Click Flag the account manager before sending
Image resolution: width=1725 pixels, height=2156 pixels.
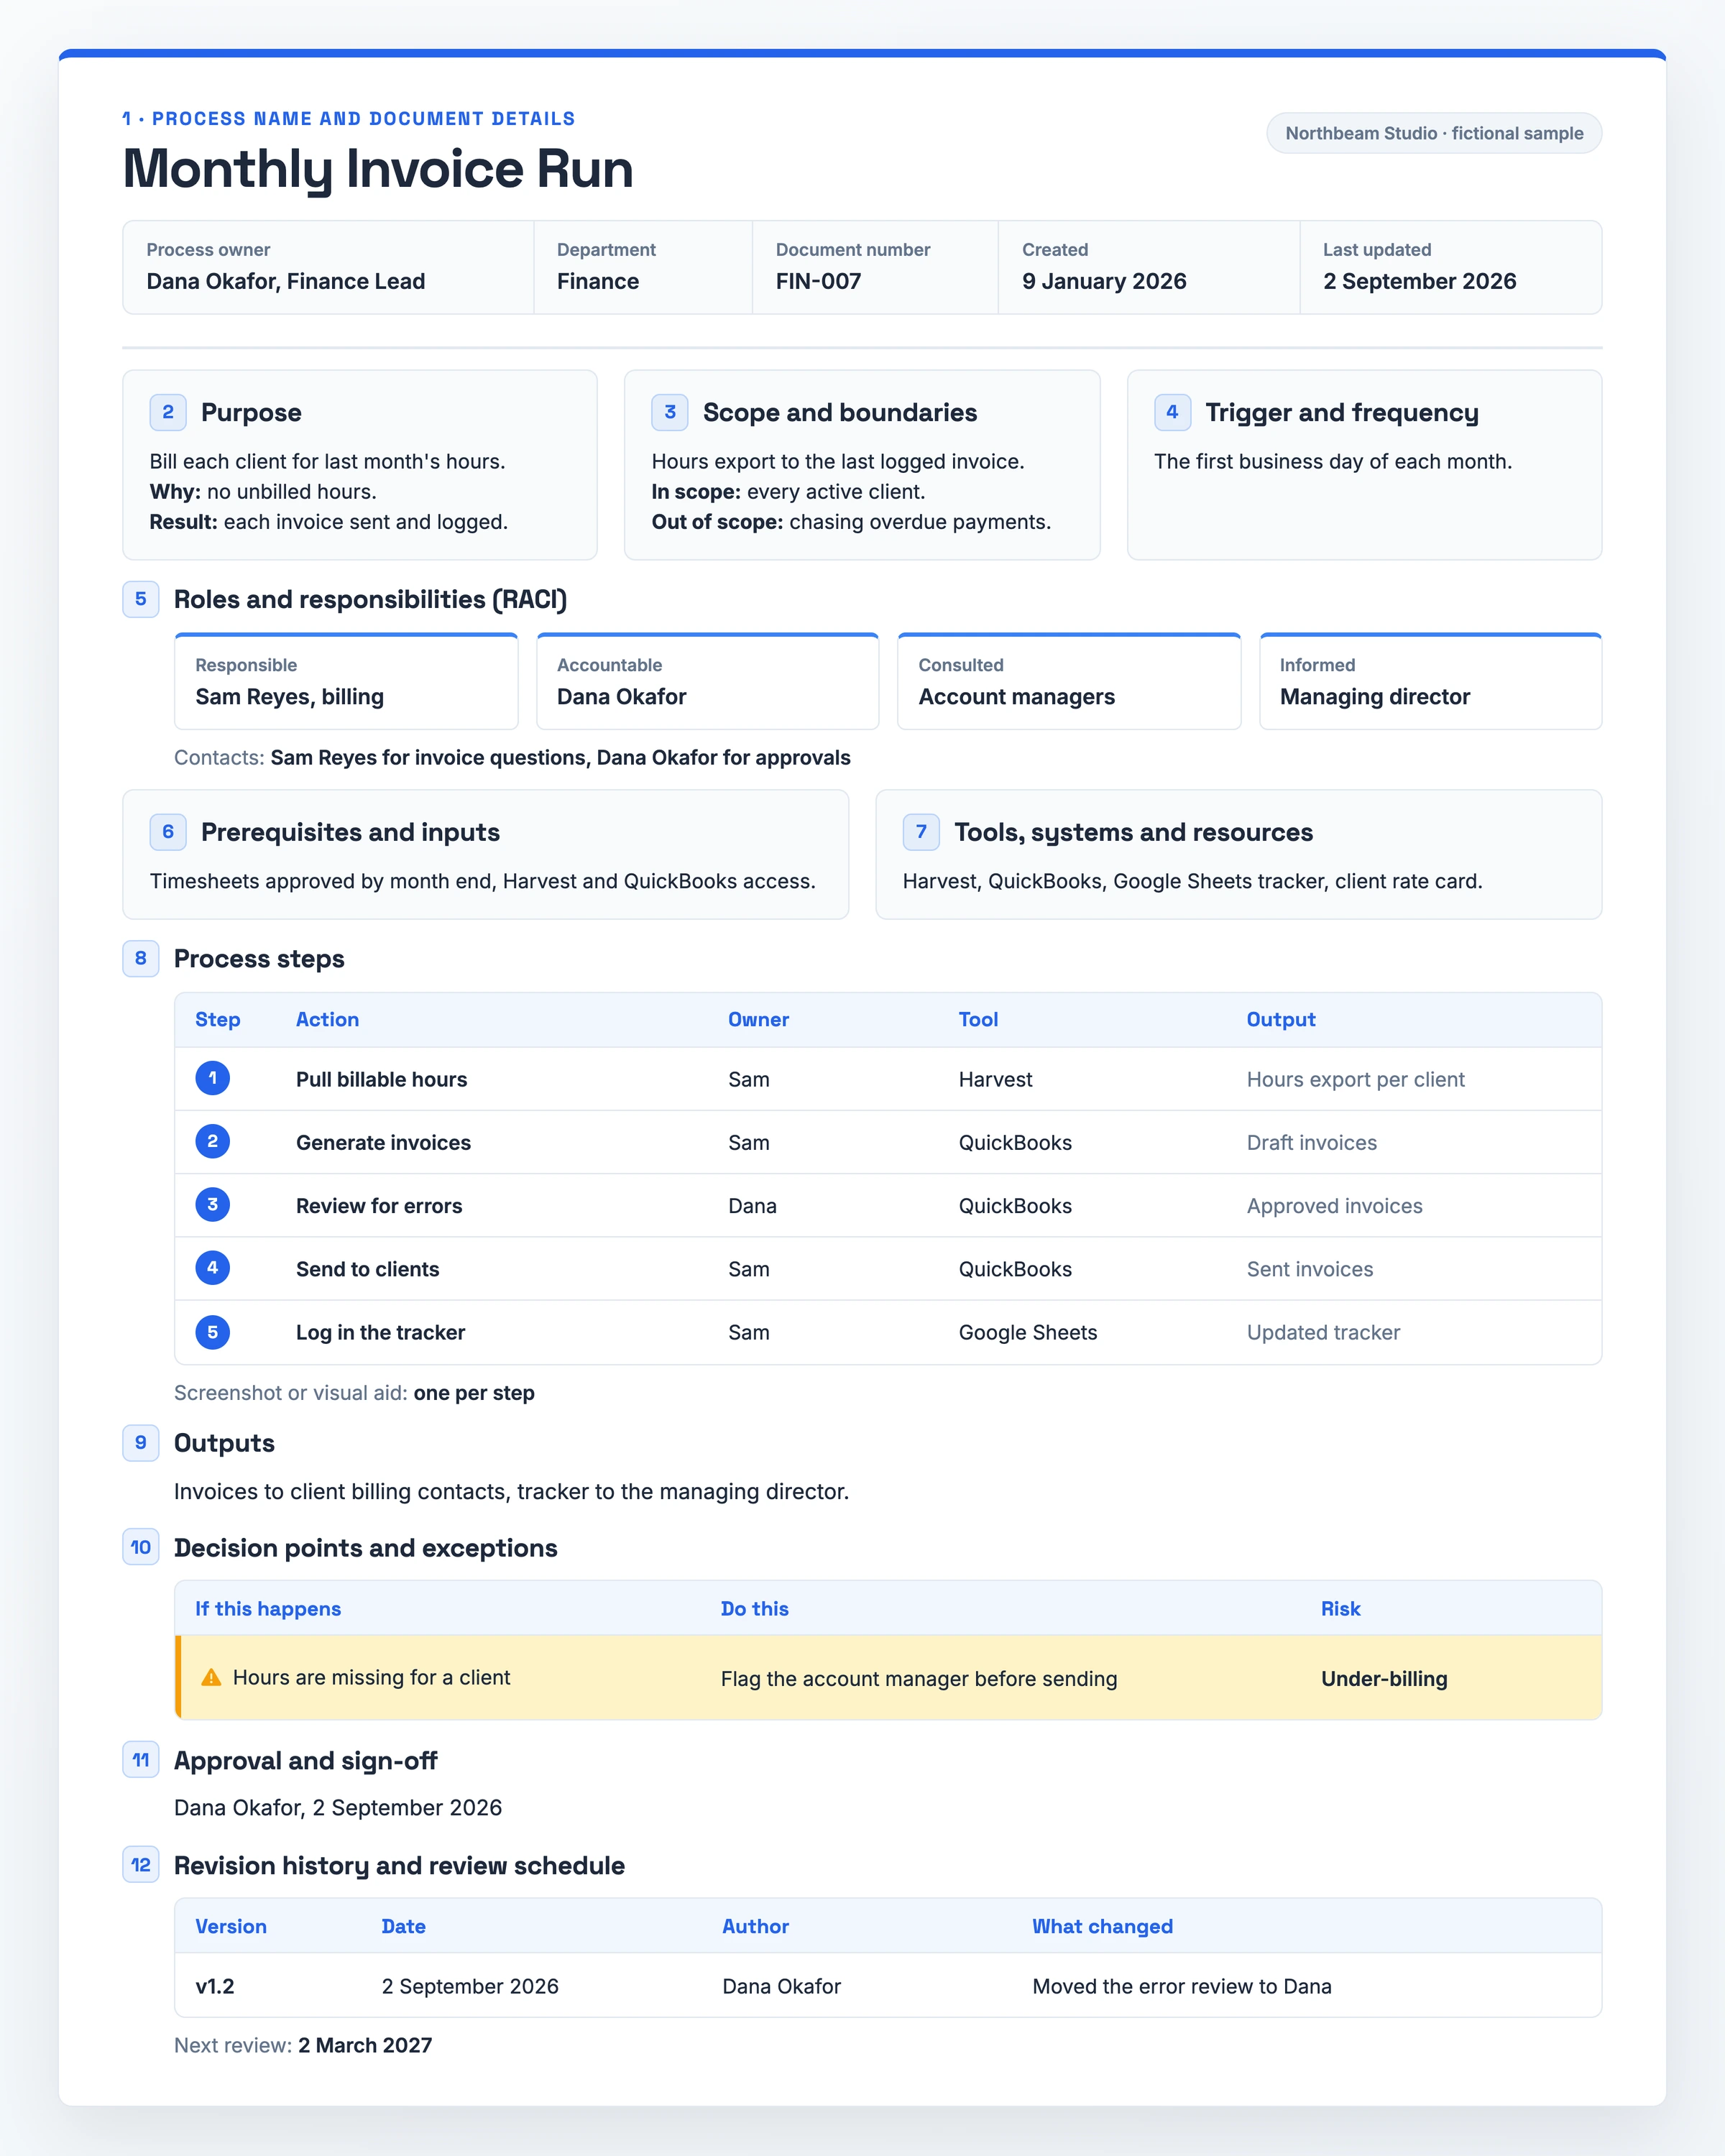[x=919, y=1679]
